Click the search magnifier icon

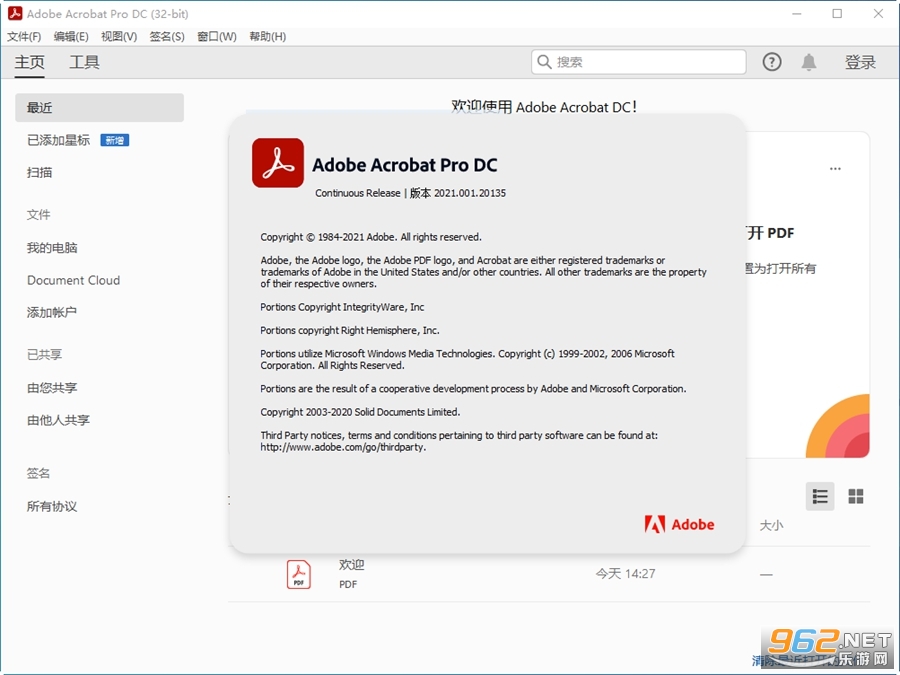[x=544, y=62]
